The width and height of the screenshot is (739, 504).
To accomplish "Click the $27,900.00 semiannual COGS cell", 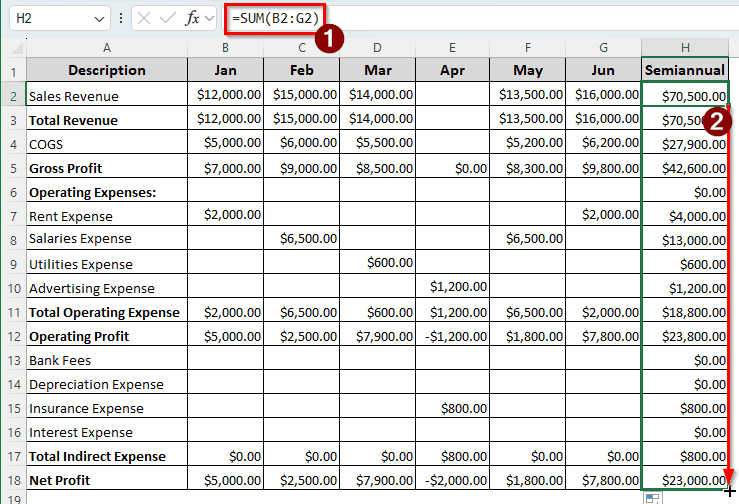I will [685, 142].
